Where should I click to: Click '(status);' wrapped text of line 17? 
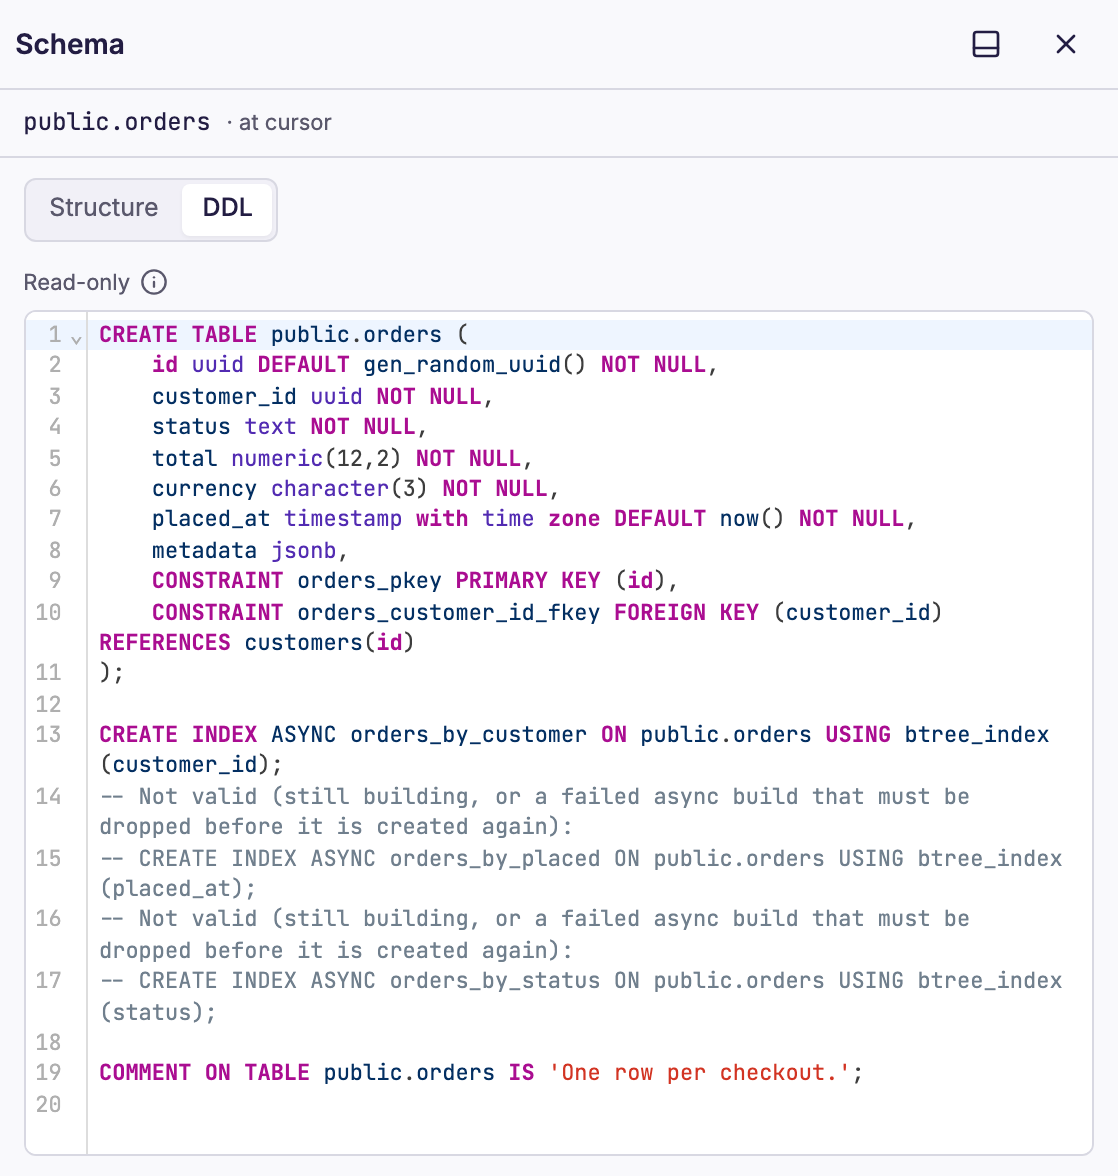pyautogui.click(x=158, y=1012)
